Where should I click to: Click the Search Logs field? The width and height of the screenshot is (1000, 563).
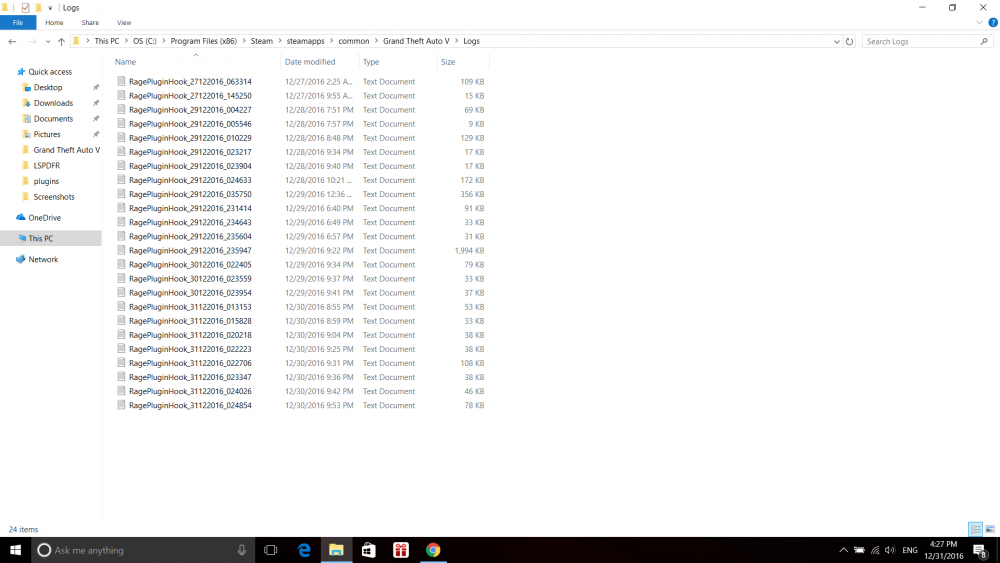click(x=921, y=41)
